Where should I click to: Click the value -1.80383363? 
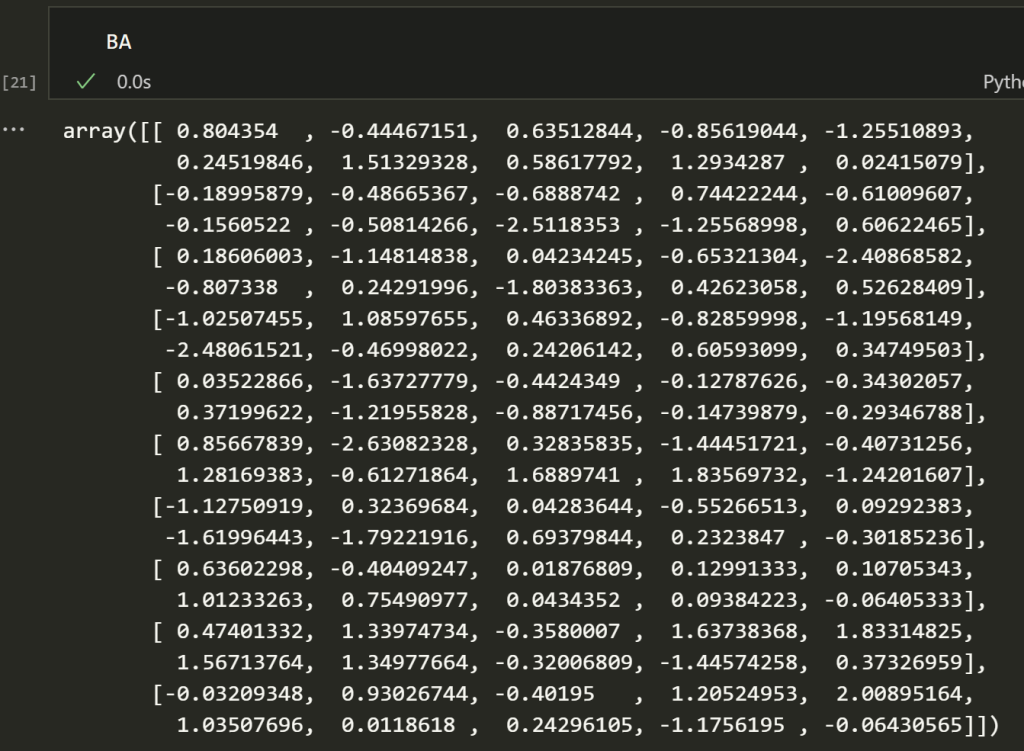[564, 288]
